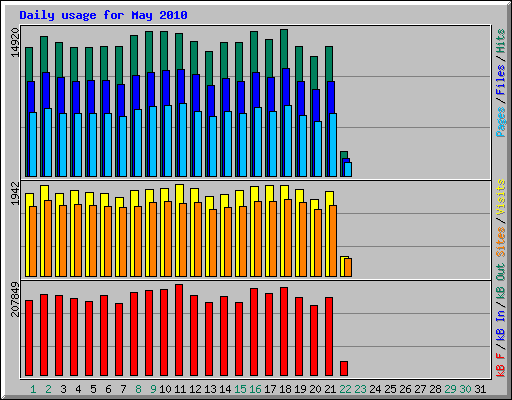
Task: Click the red kB F bar for day 16
Action: [254, 332]
